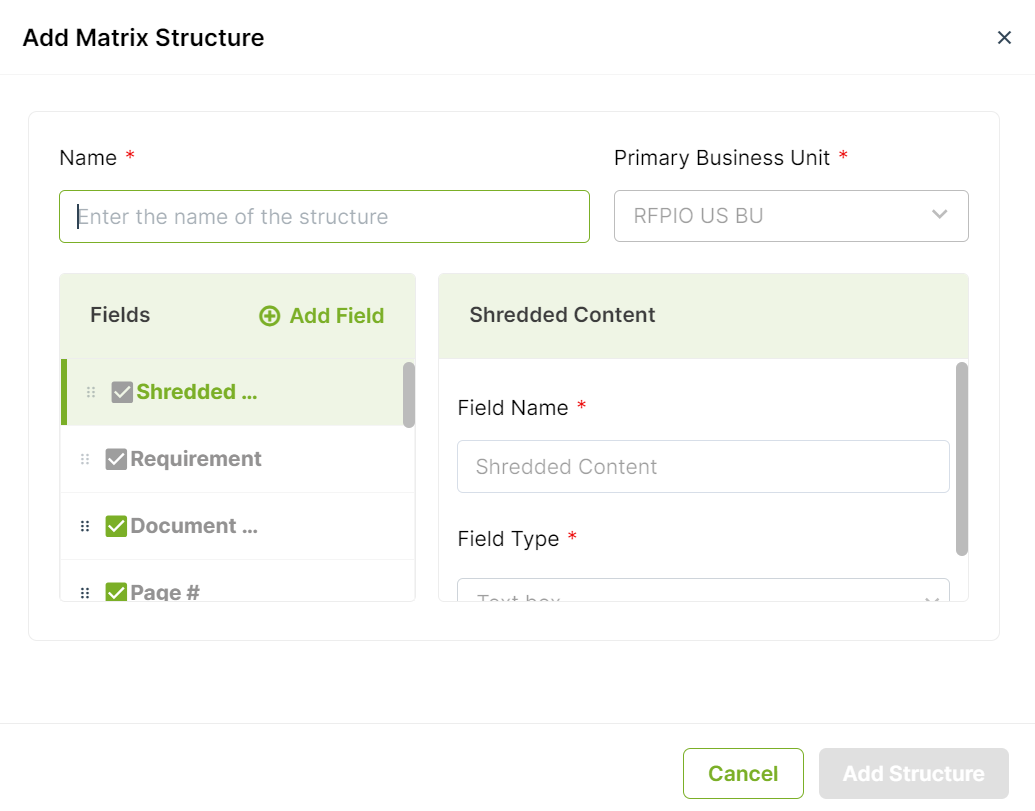Toggle the Shredded field checkbox
1035x811 pixels.
(122, 392)
